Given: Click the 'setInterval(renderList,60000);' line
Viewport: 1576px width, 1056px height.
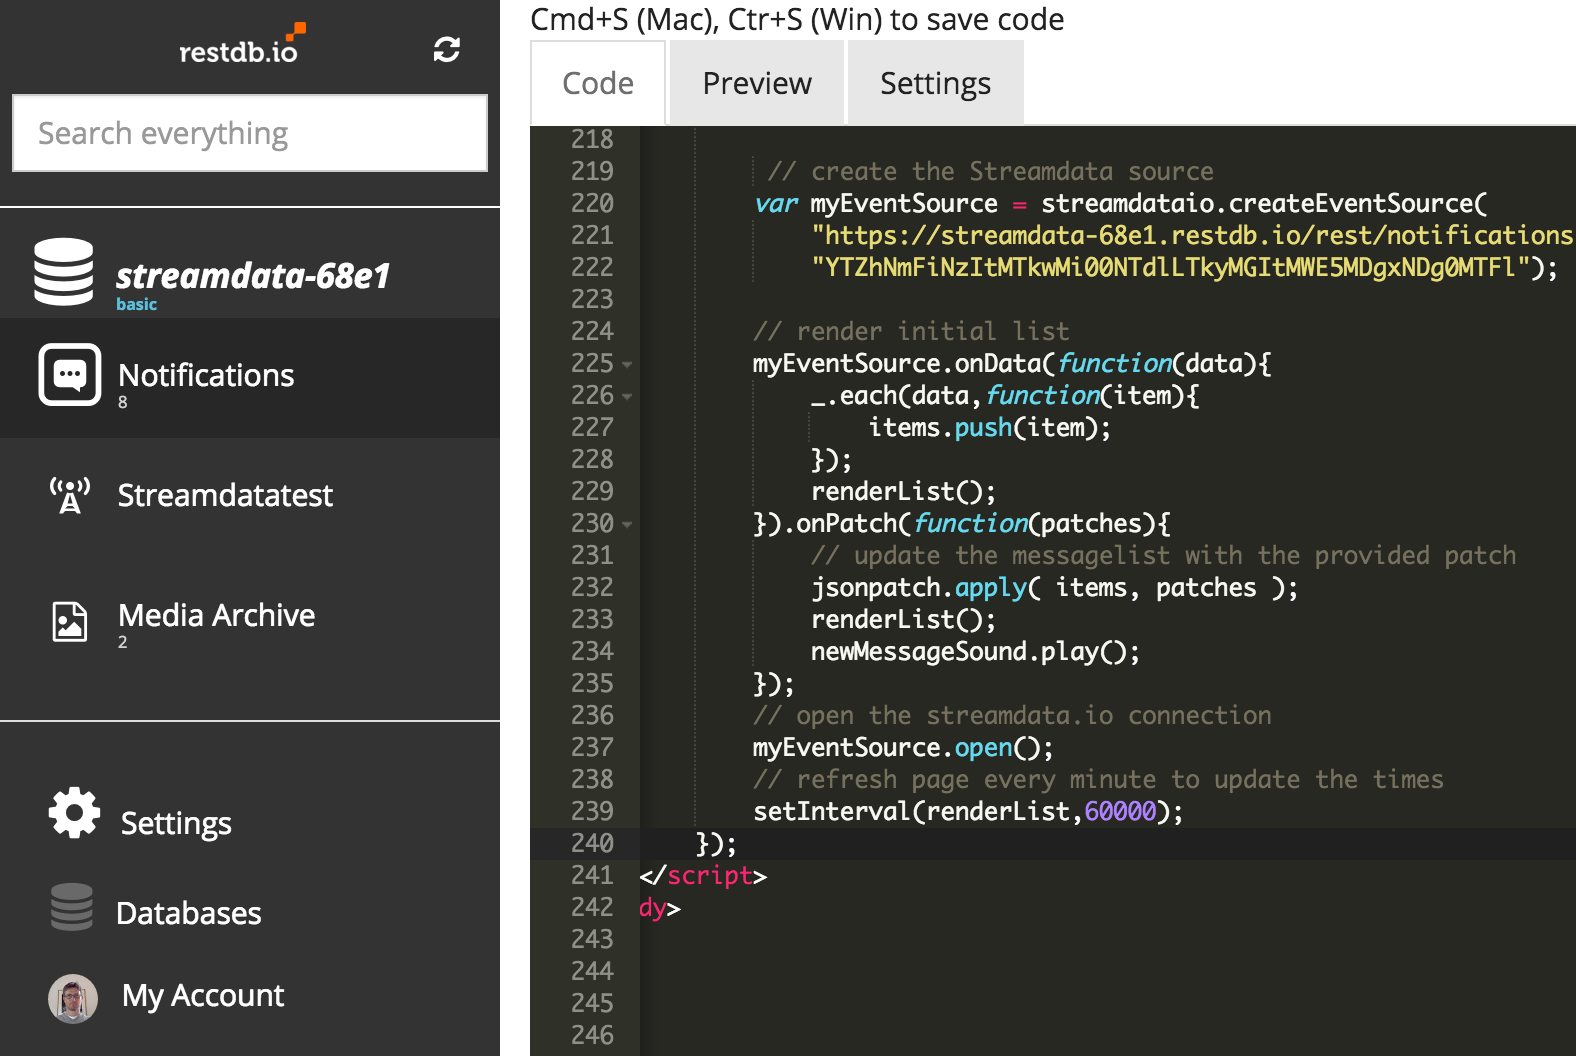Looking at the screenshot, I should pyautogui.click(x=968, y=811).
